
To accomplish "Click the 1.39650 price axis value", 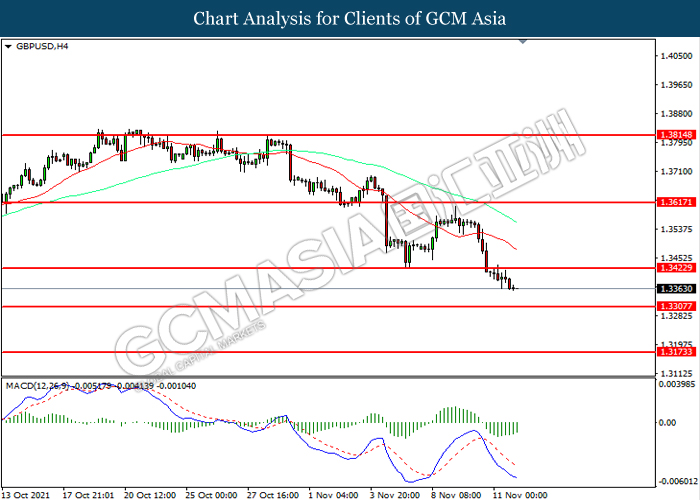I will 676,85.
